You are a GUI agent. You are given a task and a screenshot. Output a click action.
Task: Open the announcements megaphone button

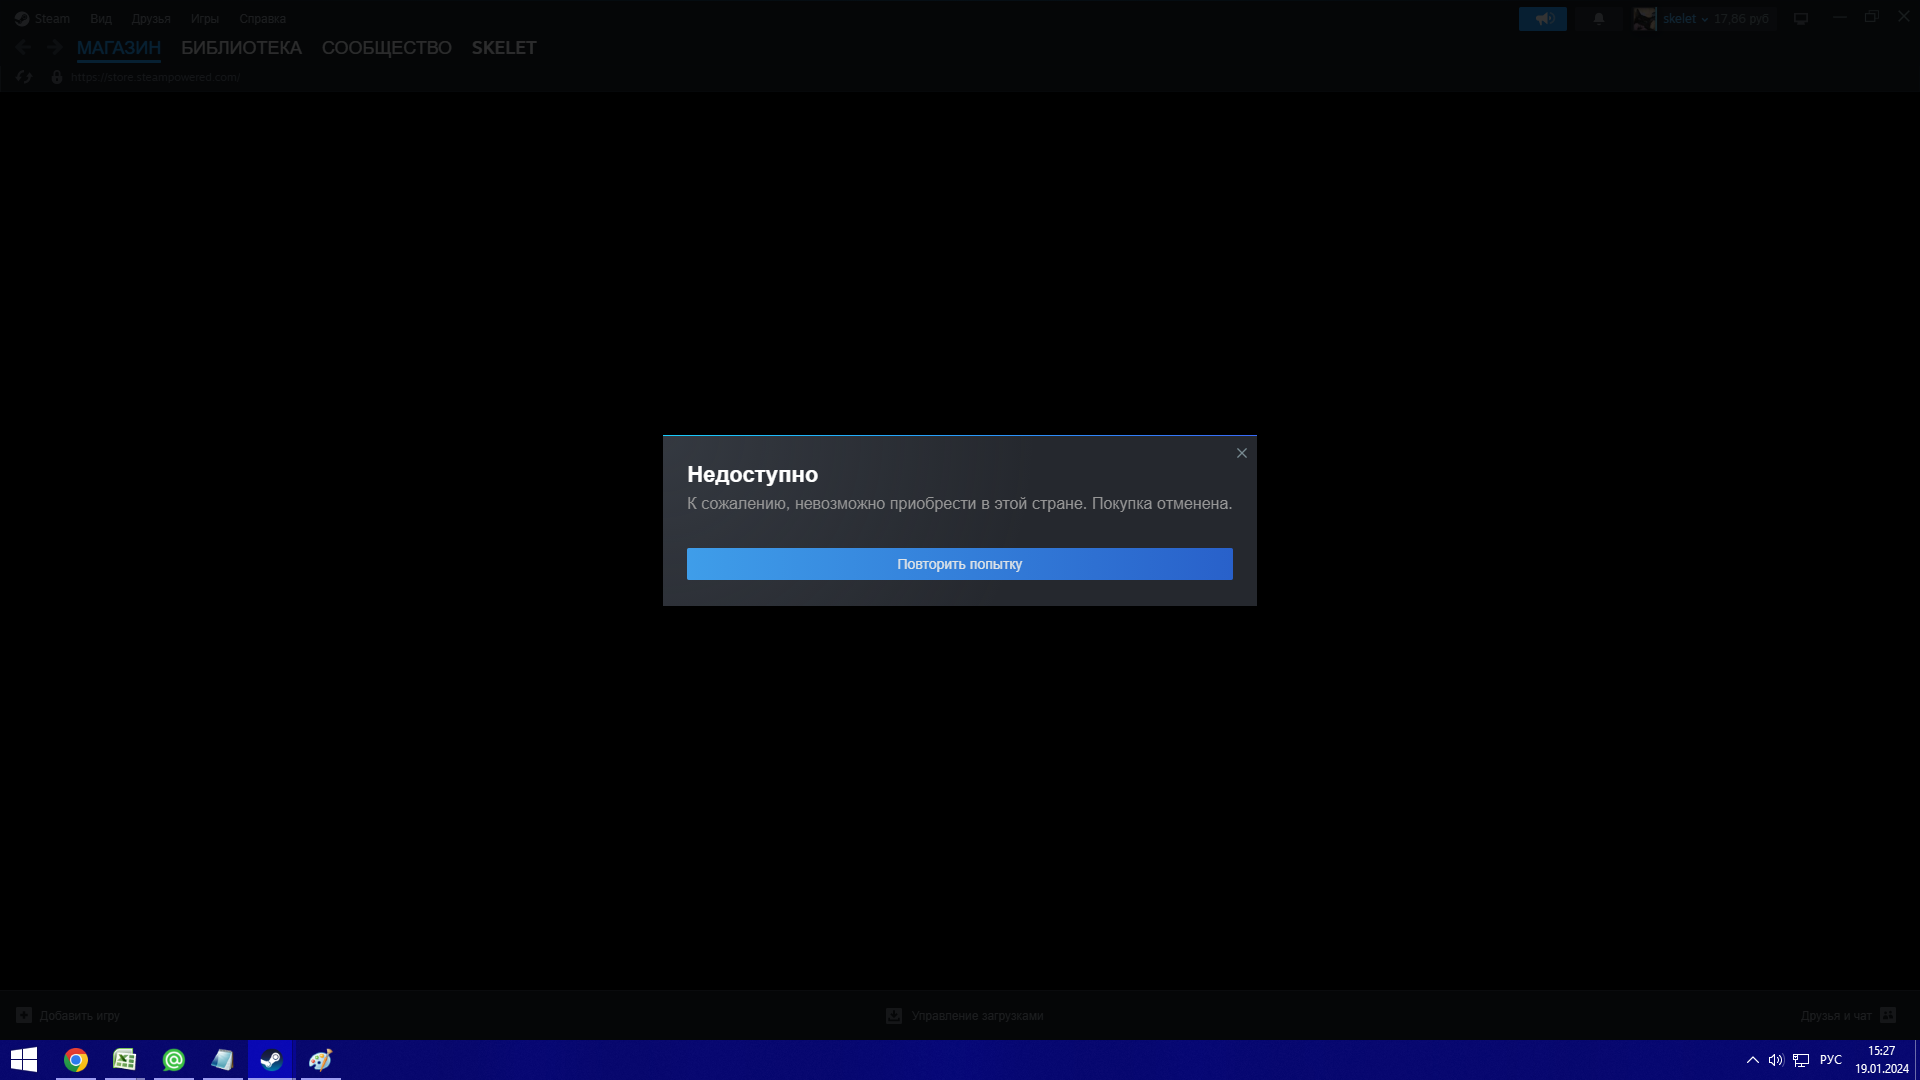1542,18
